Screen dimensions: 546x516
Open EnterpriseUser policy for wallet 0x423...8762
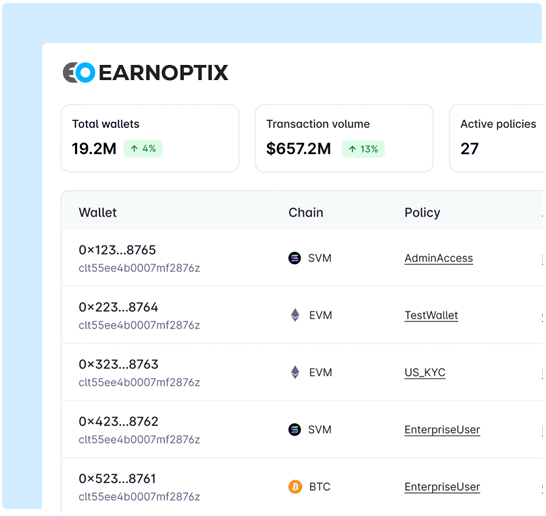click(442, 430)
